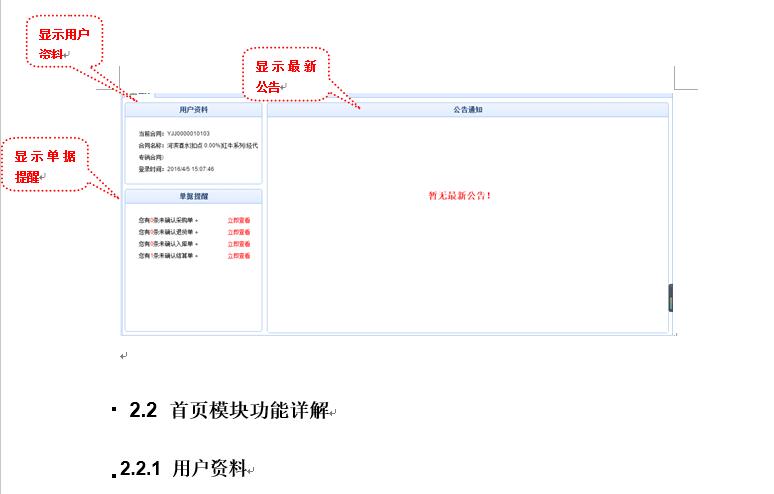Image resolution: width=774 pixels, height=494 pixels.
Task: Click the 登录时间 login time line
Action: pos(176,169)
